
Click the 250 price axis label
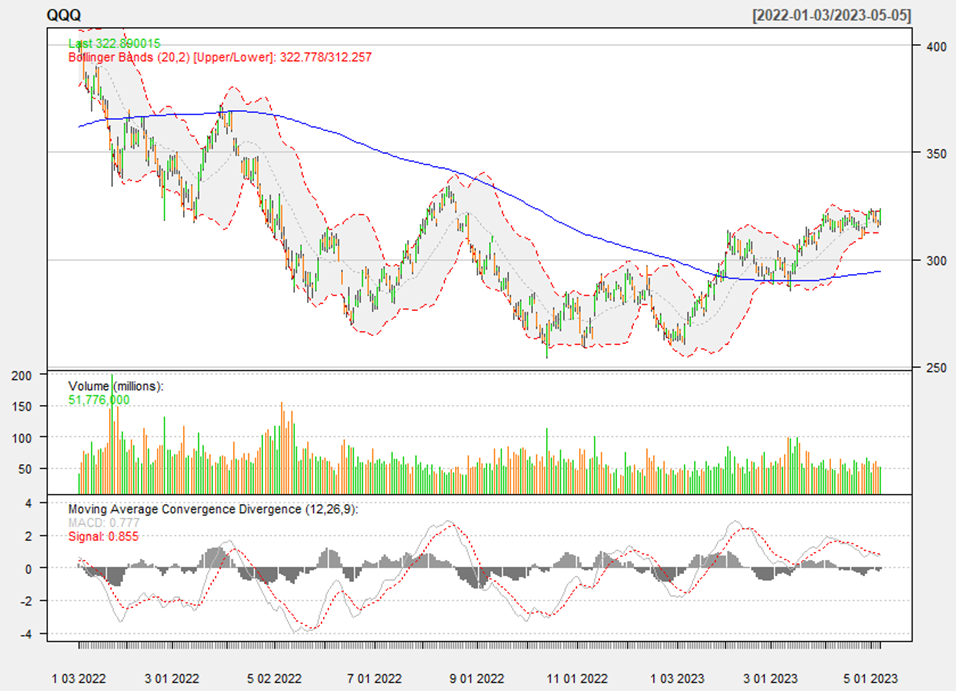(936, 368)
